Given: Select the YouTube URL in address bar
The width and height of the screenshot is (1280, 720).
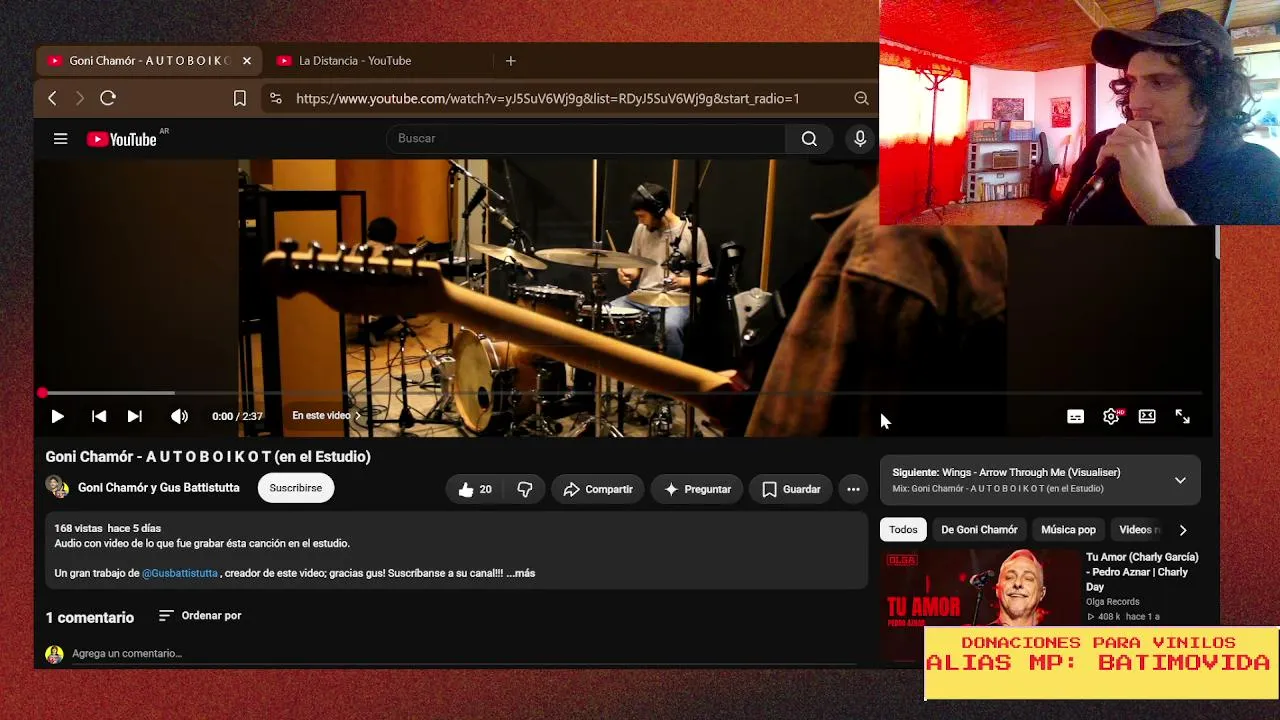Looking at the screenshot, I should pos(548,99).
